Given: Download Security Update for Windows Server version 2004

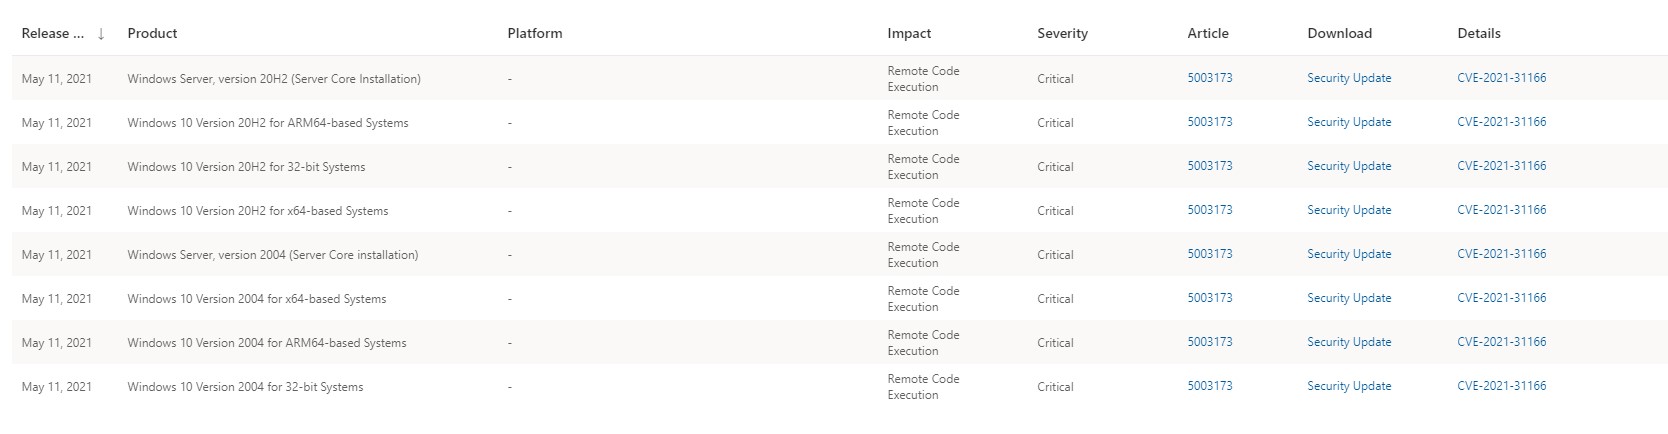Looking at the screenshot, I should click(x=1349, y=254).
